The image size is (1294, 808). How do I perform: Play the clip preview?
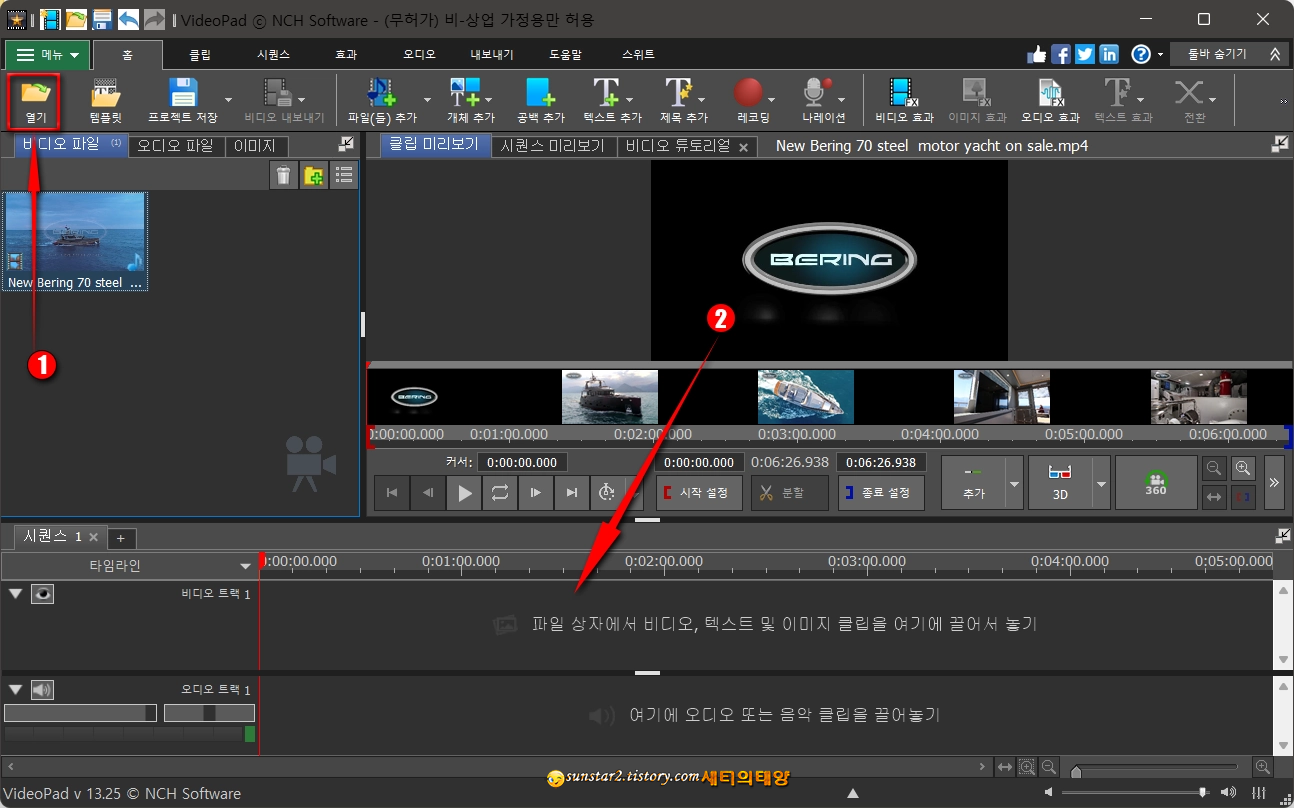[x=464, y=492]
